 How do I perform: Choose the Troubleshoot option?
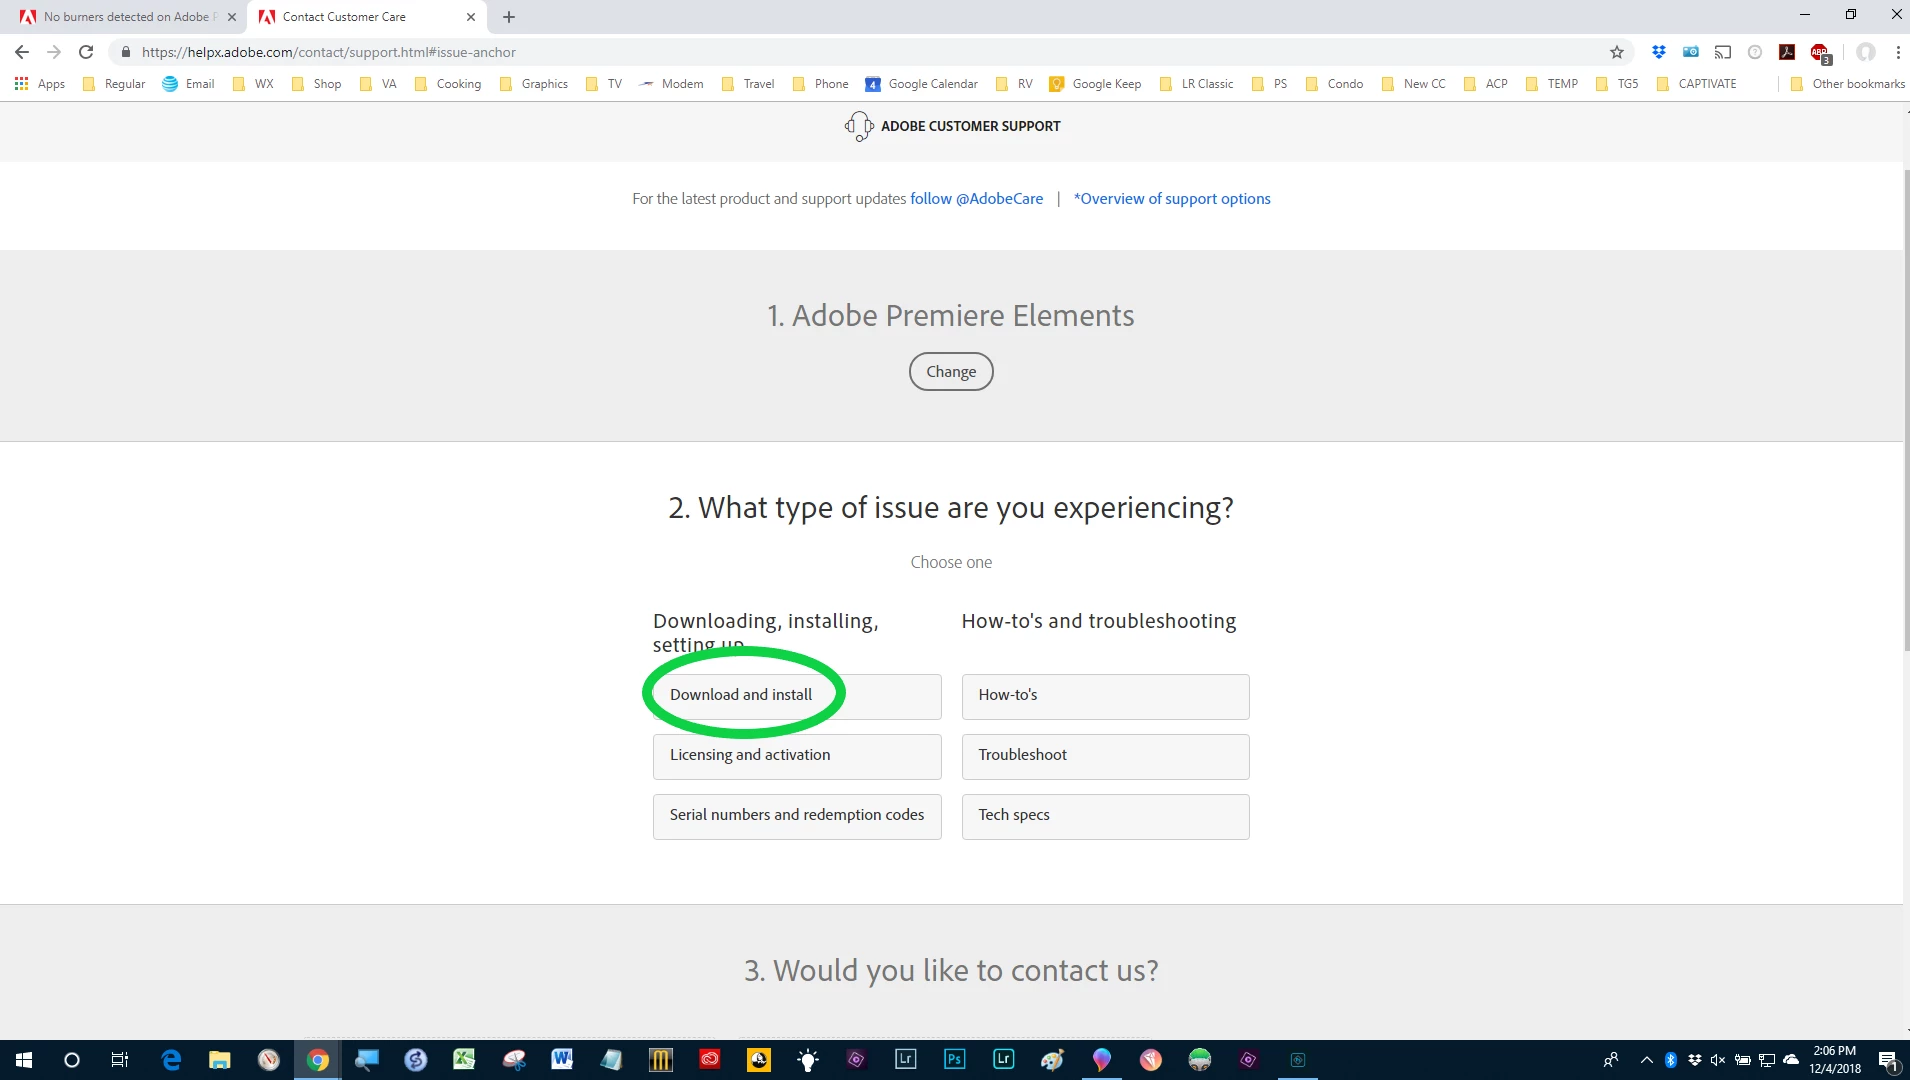point(1105,756)
